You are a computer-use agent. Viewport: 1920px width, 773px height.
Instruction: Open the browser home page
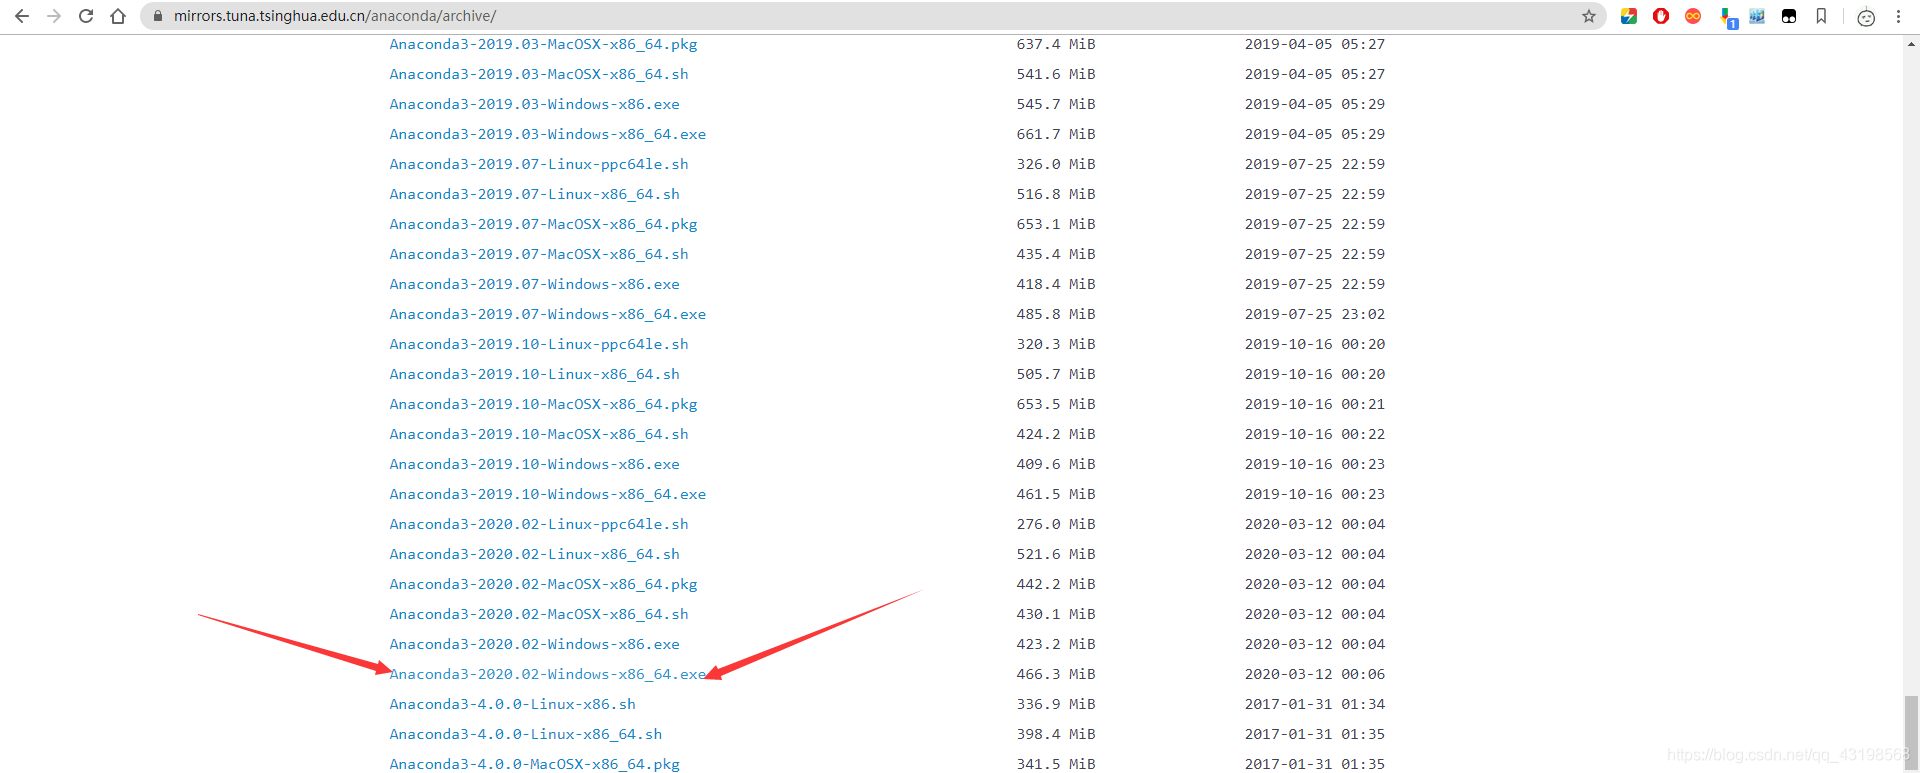click(x=118, y=16)
